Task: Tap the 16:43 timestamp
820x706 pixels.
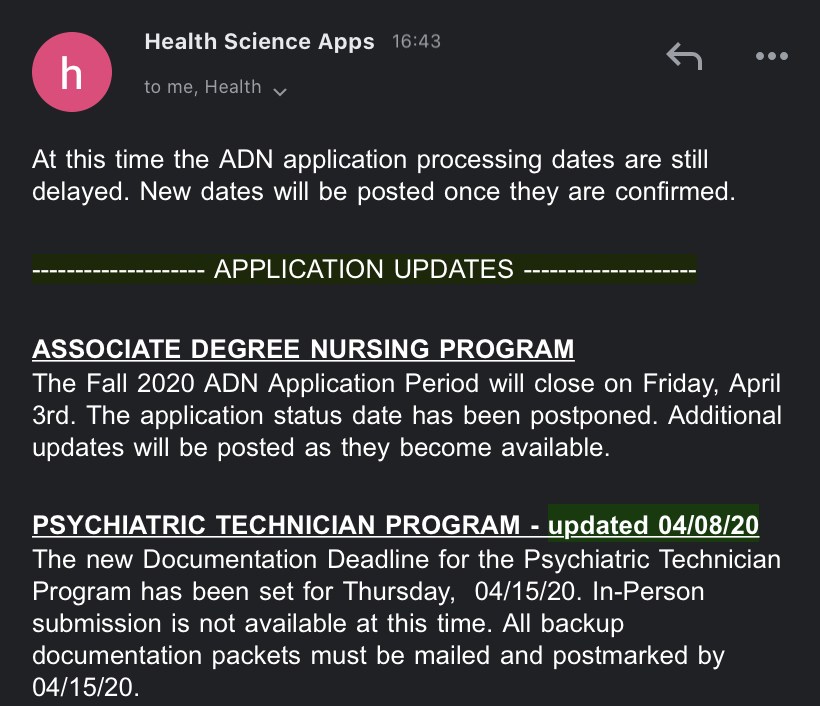Action: (416, 41)
